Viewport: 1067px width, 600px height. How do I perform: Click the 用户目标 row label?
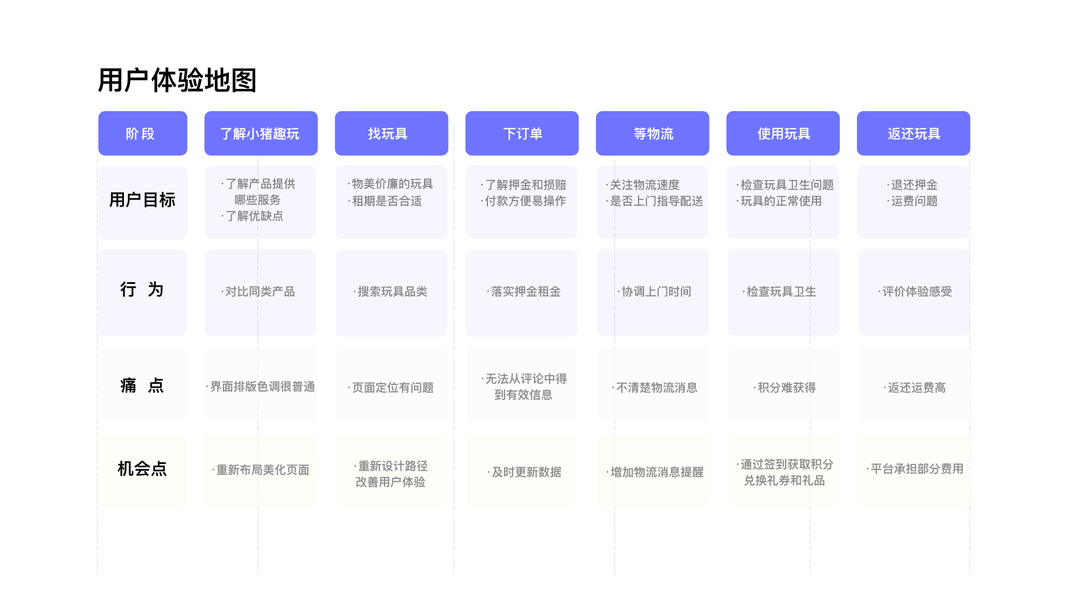(x=142, y=202)
